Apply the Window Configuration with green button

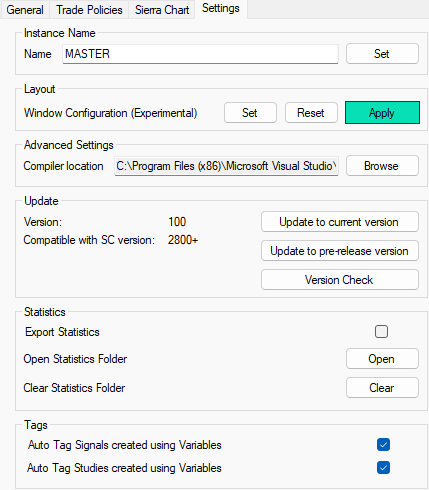point(382,113)
